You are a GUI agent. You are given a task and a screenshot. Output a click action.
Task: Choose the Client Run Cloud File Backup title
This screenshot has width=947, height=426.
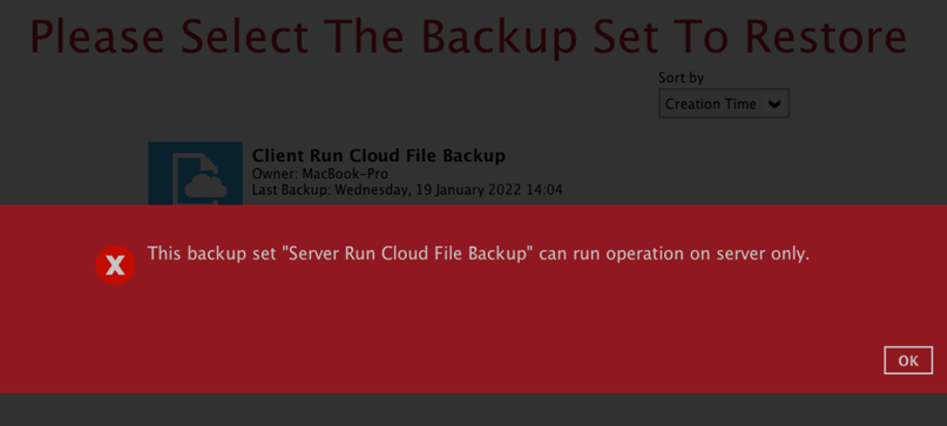coord(378,156)
